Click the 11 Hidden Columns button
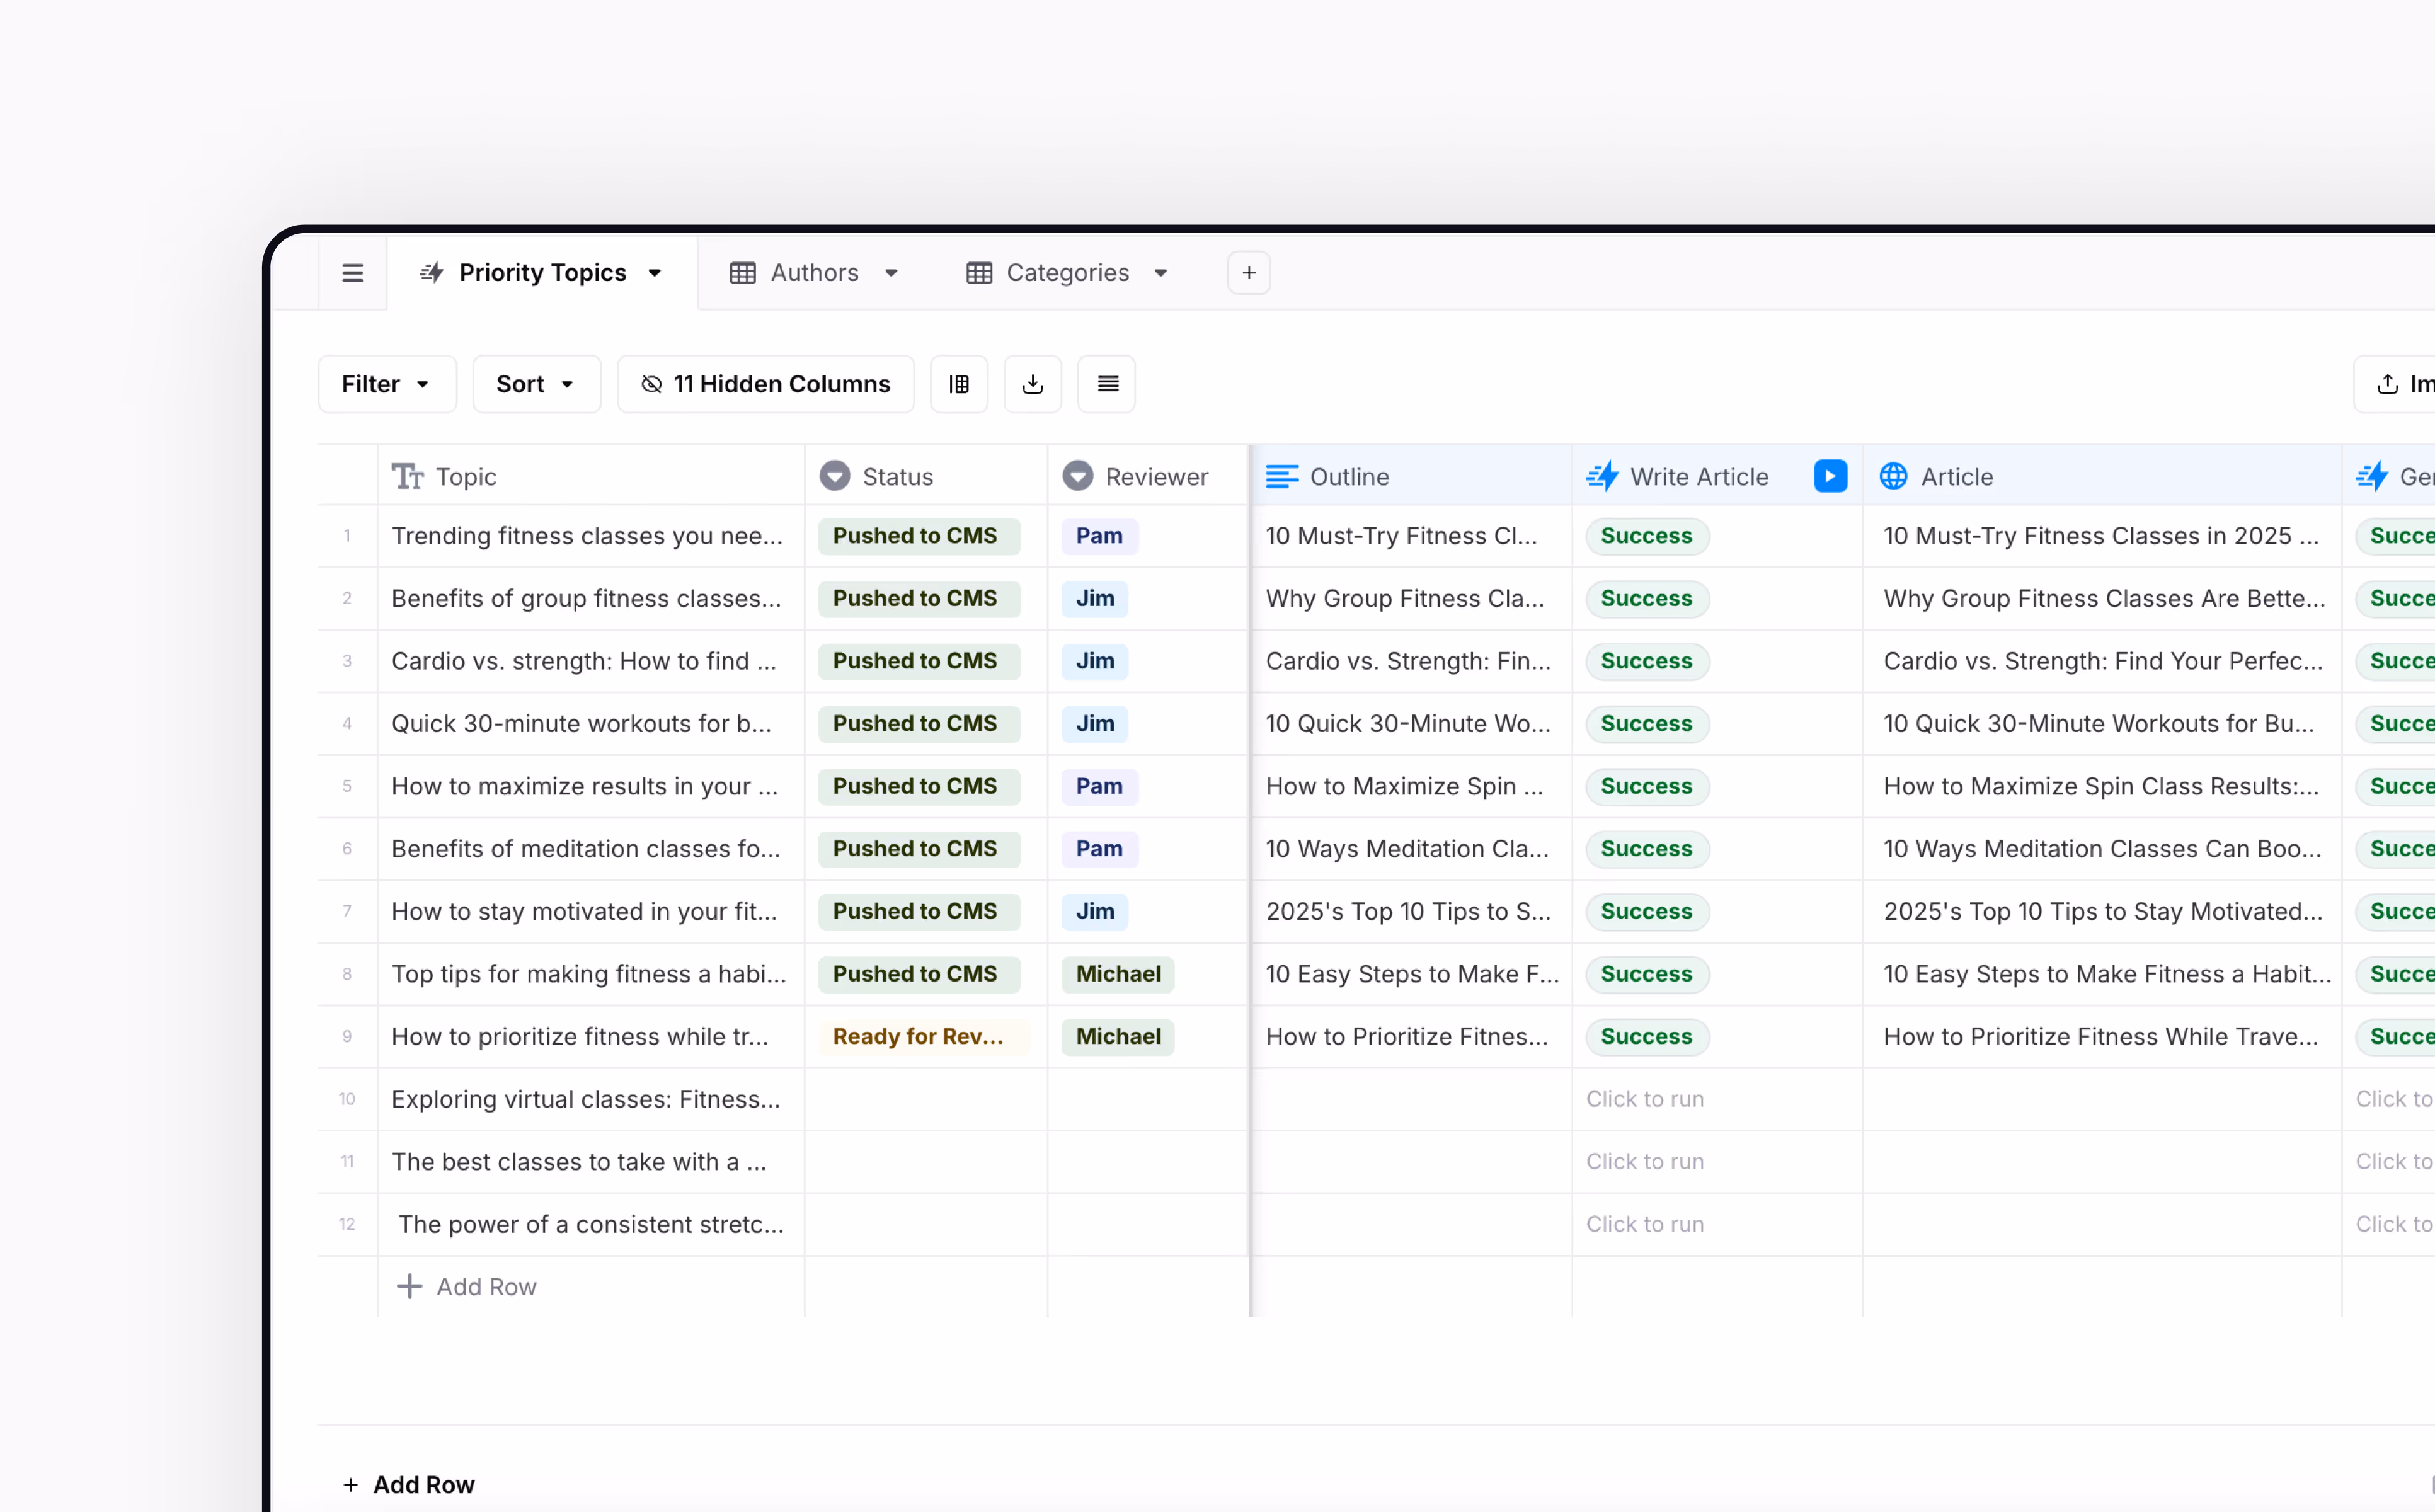The width and height of the screenshot is (2435, 1512). coord(766,384)
